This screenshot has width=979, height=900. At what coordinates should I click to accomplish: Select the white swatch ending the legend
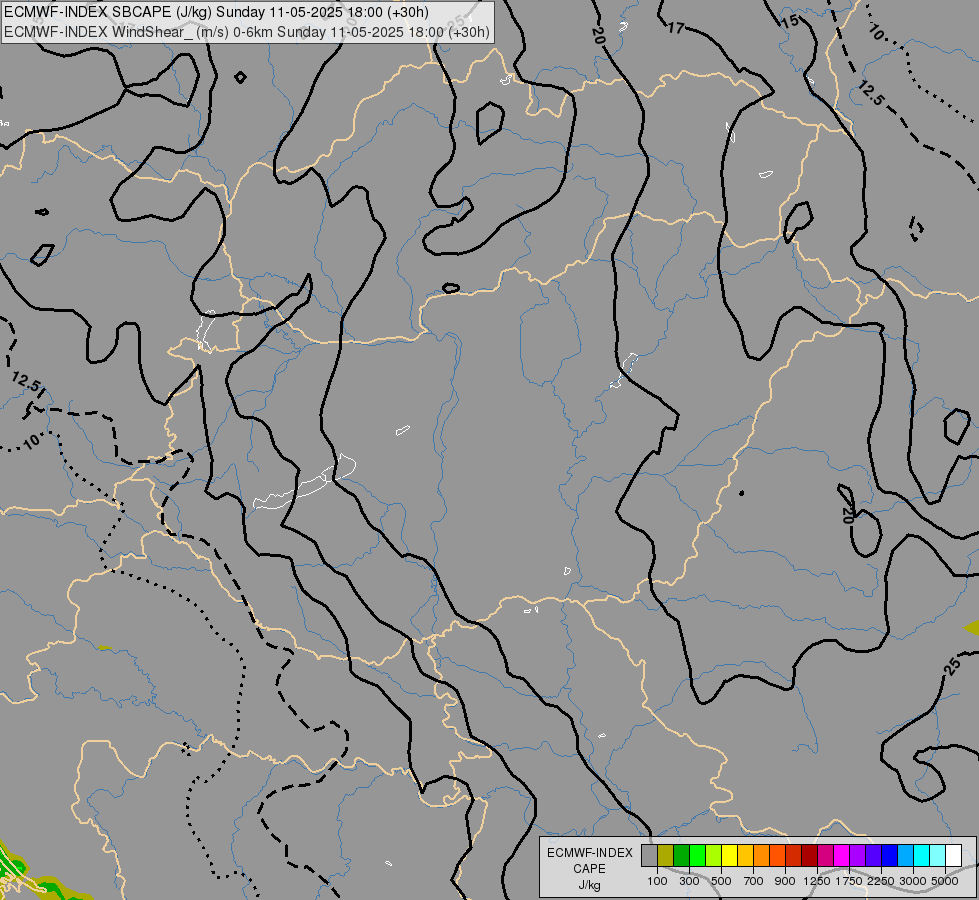tap(953, 856)
